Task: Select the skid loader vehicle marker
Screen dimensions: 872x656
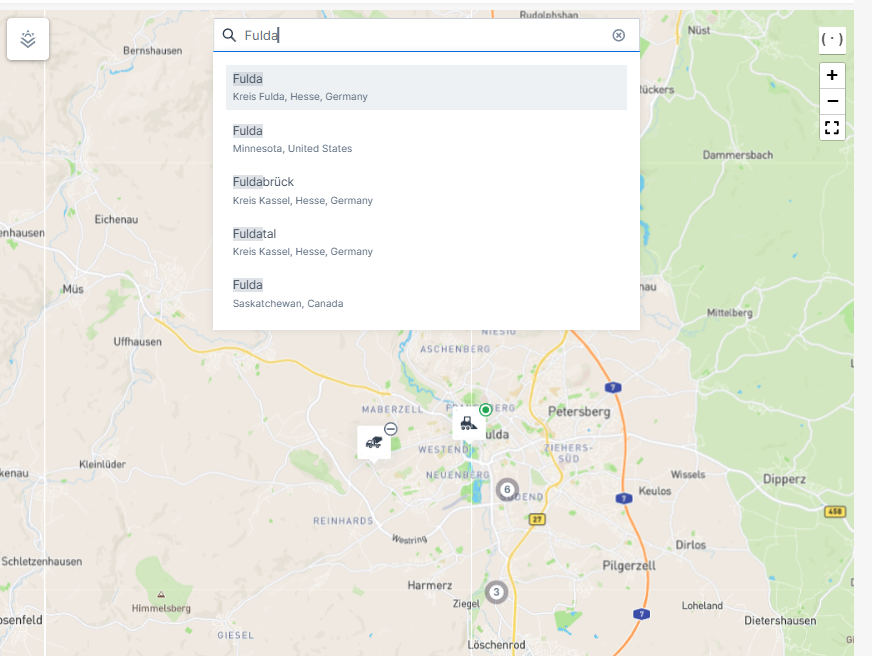Action: [467, 423]
